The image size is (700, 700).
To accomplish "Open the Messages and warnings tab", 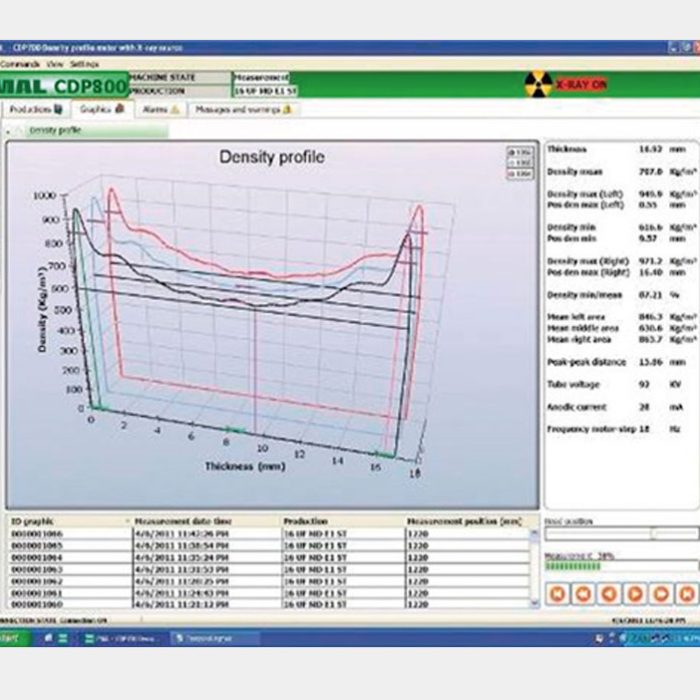I will [240, 108].
